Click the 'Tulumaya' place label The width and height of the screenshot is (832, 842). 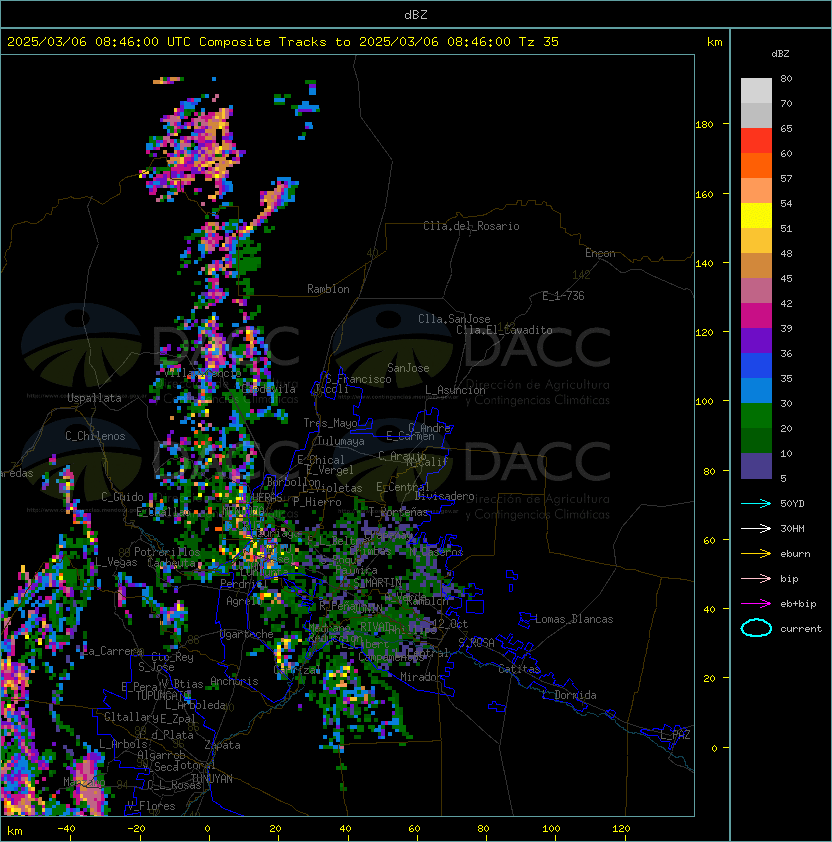click(x=341, y=441)
